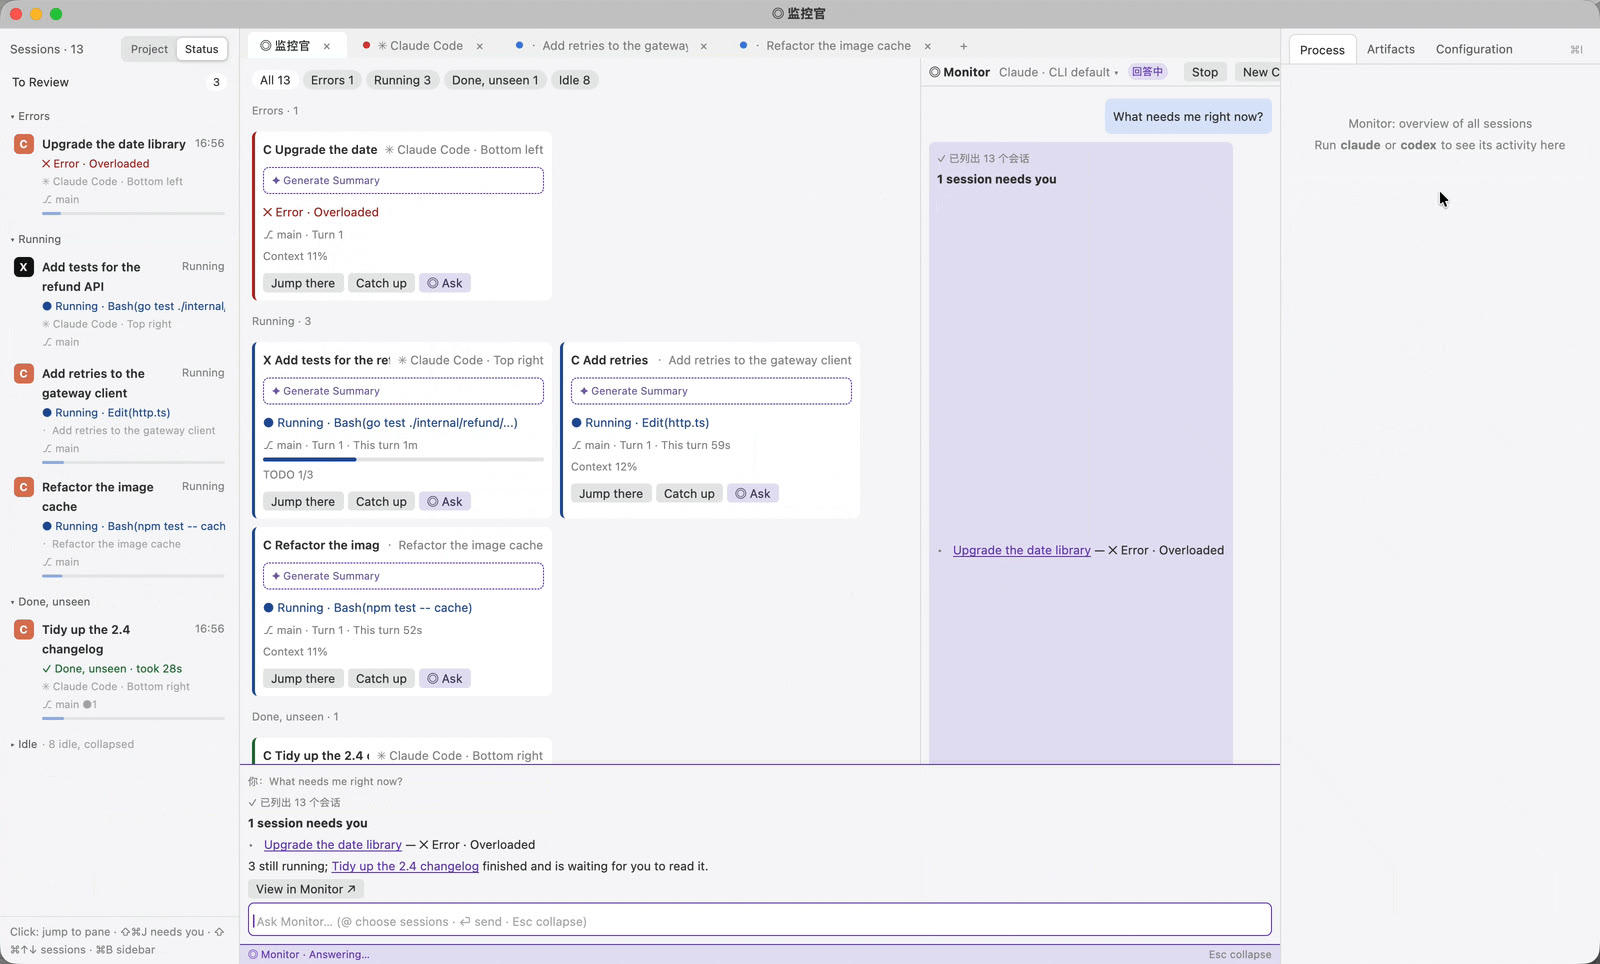Image resolution: width=1600 pixels, height=964 pixels.
Task: Click the sidebar toggle shortcut icon in right panel
Action: click(1576, 49)
